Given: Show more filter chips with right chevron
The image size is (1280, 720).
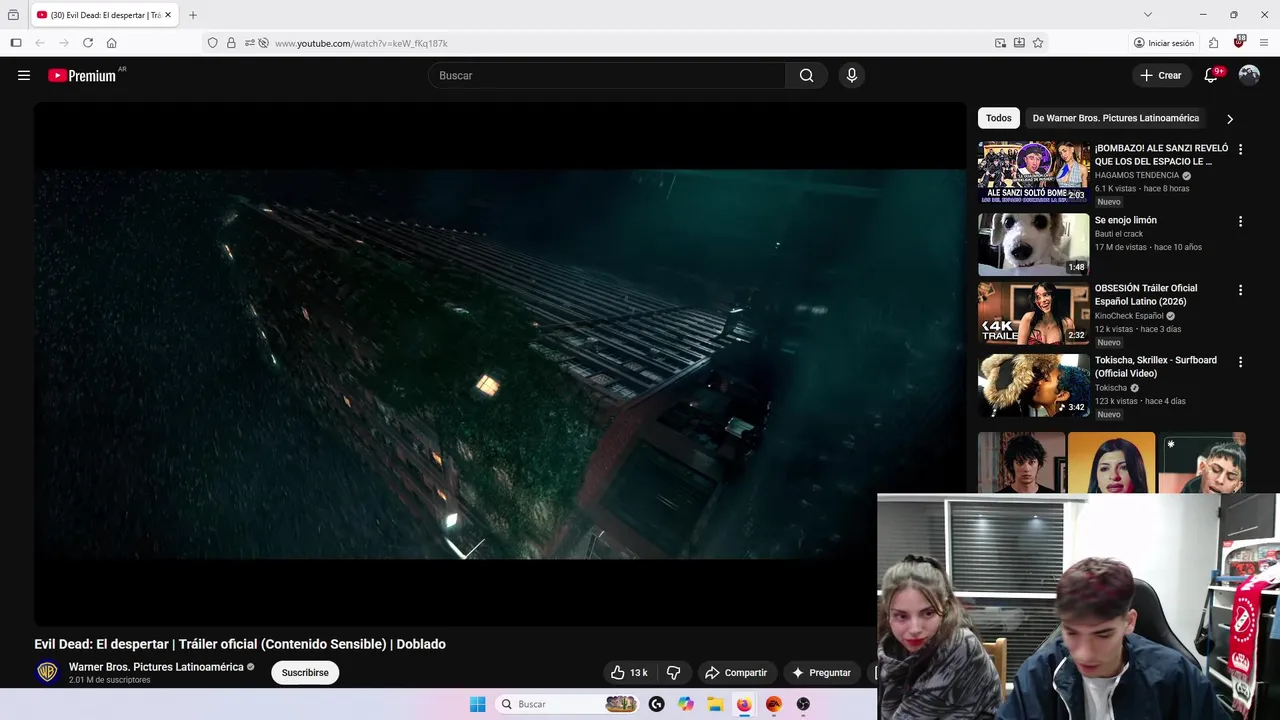Looking at the screenshot, I should point(1230,118).
